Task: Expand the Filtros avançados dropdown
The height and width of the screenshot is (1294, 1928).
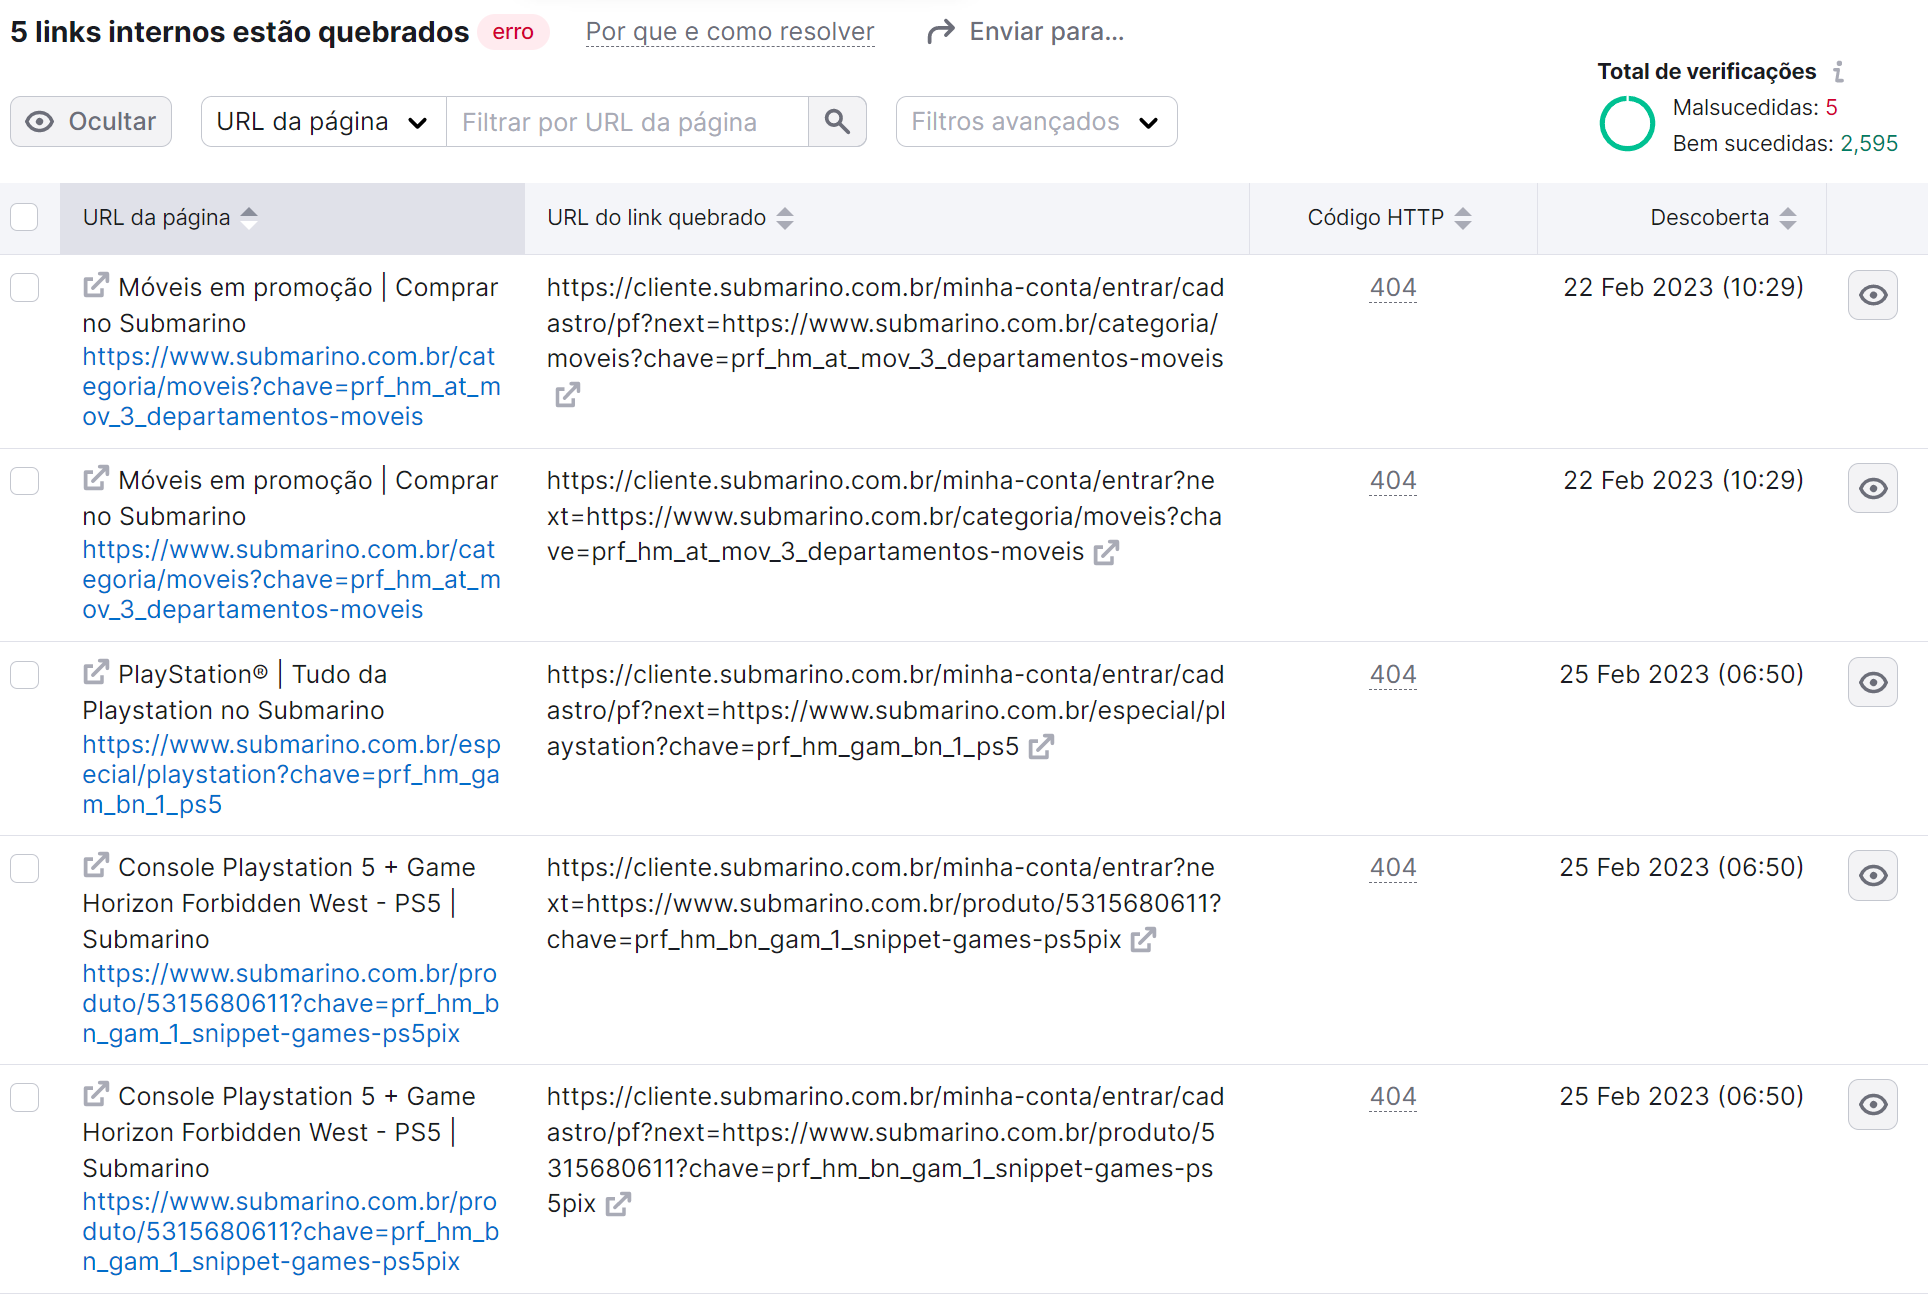Action: [x=1036, y=122]
